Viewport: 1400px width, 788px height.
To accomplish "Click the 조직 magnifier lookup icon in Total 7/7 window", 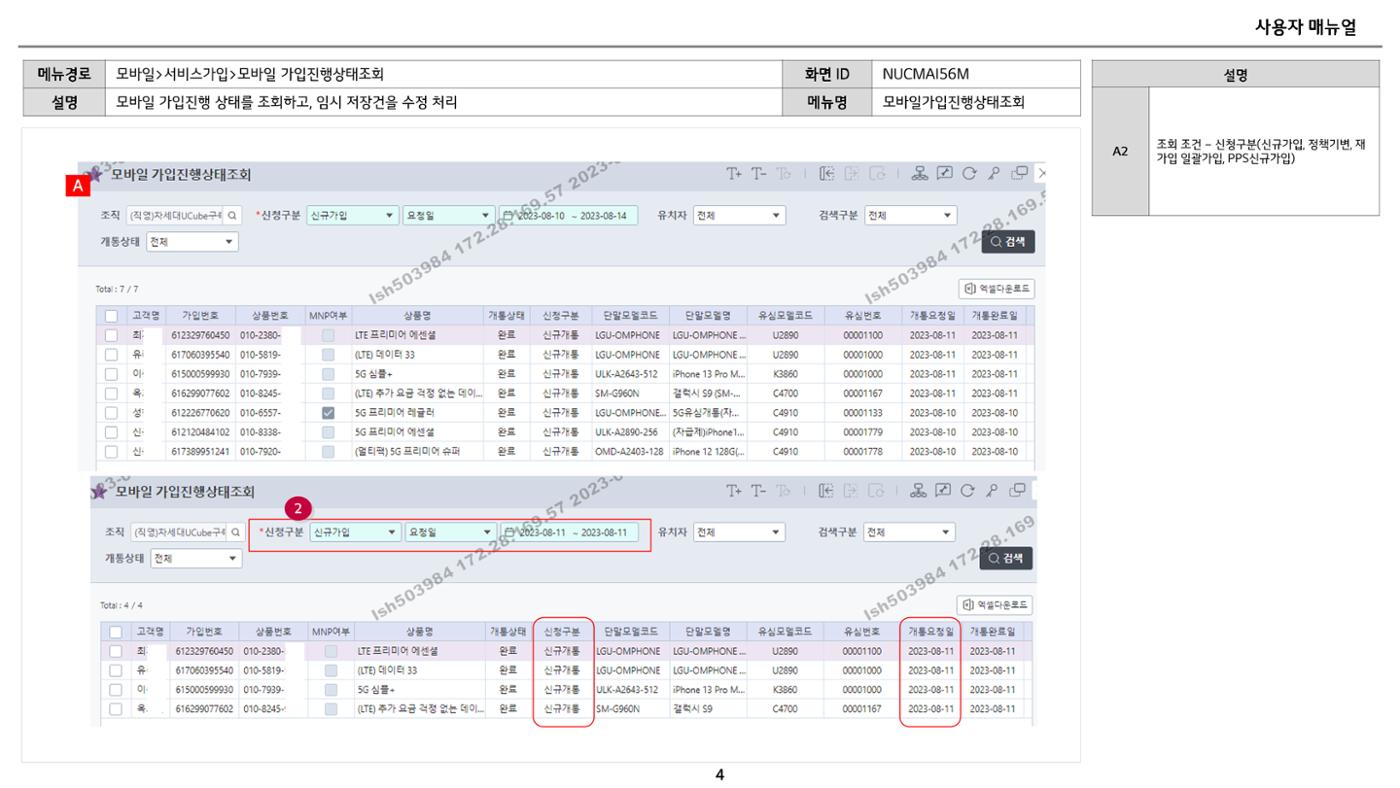I will [232, 215].
